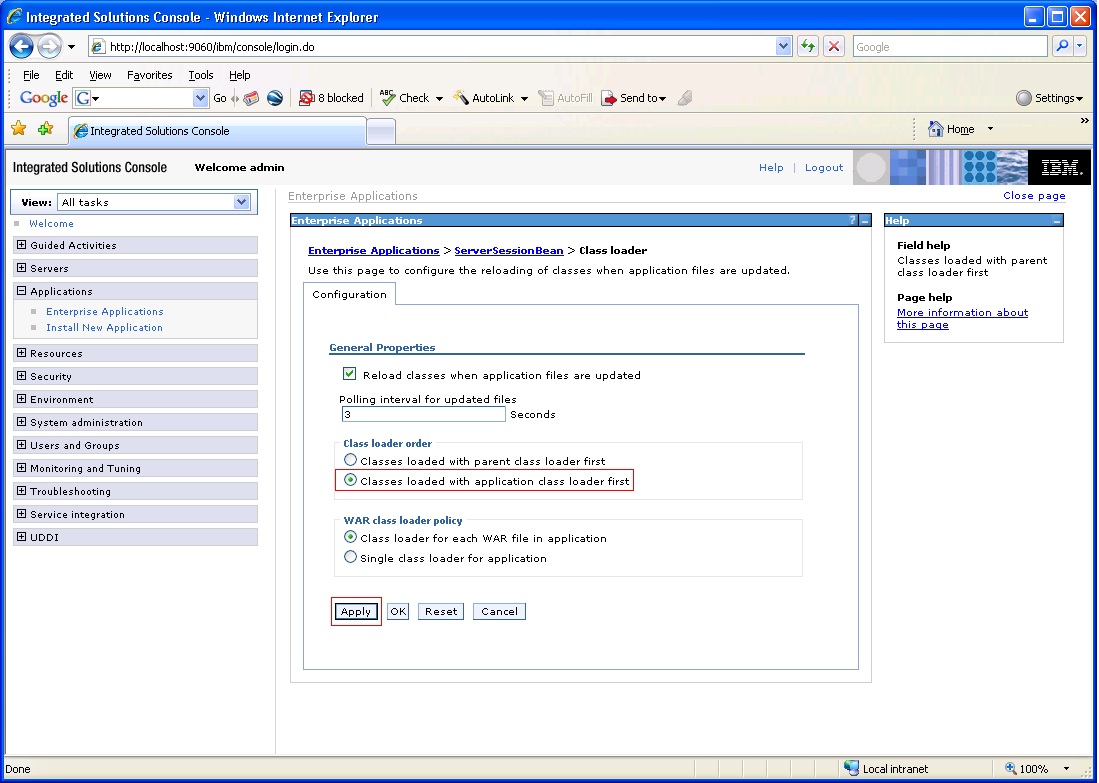Screen dimensions: 1099x783
Task: Expand the Troubleshooting navigation section
Action: [x=22, y=491]
